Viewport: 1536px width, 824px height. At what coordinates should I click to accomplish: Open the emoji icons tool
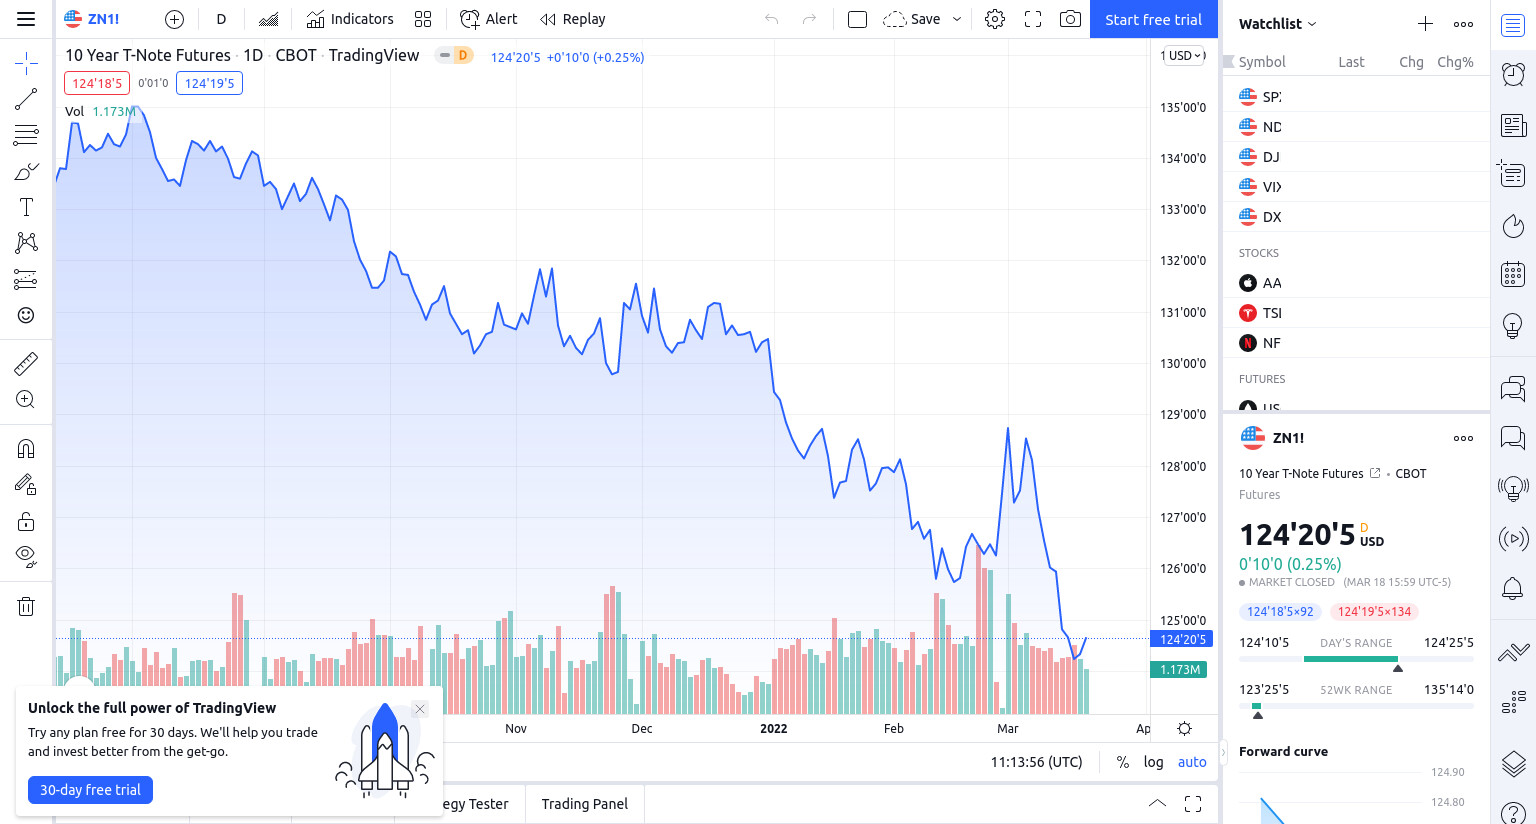[x=26, y=315]
